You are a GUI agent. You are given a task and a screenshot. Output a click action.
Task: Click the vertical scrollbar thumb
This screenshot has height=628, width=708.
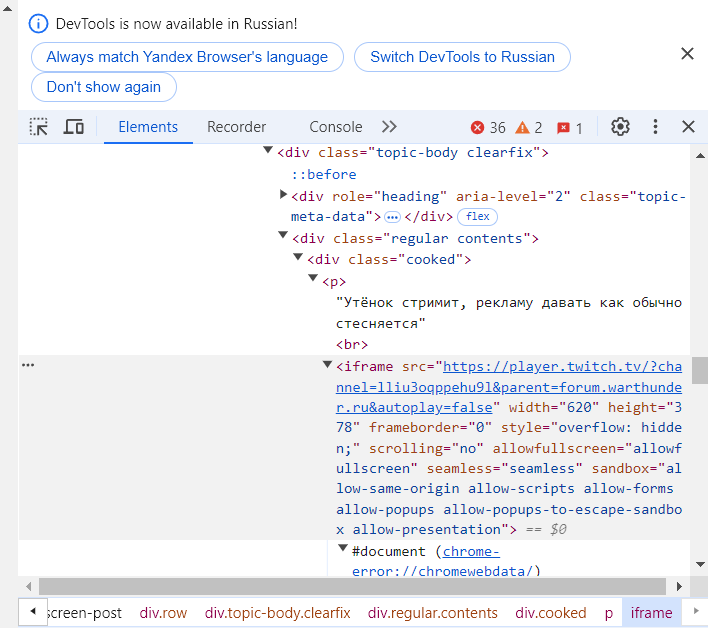[x=700, y=370]
